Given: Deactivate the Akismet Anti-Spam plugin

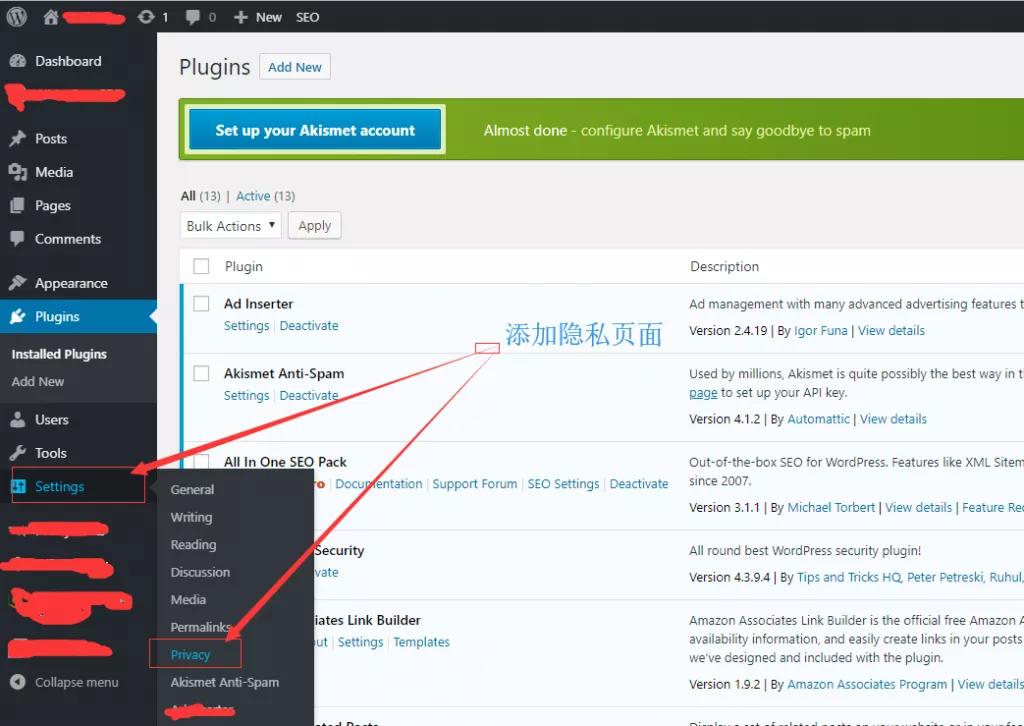Looking at the screenshot, I should 309,395.
